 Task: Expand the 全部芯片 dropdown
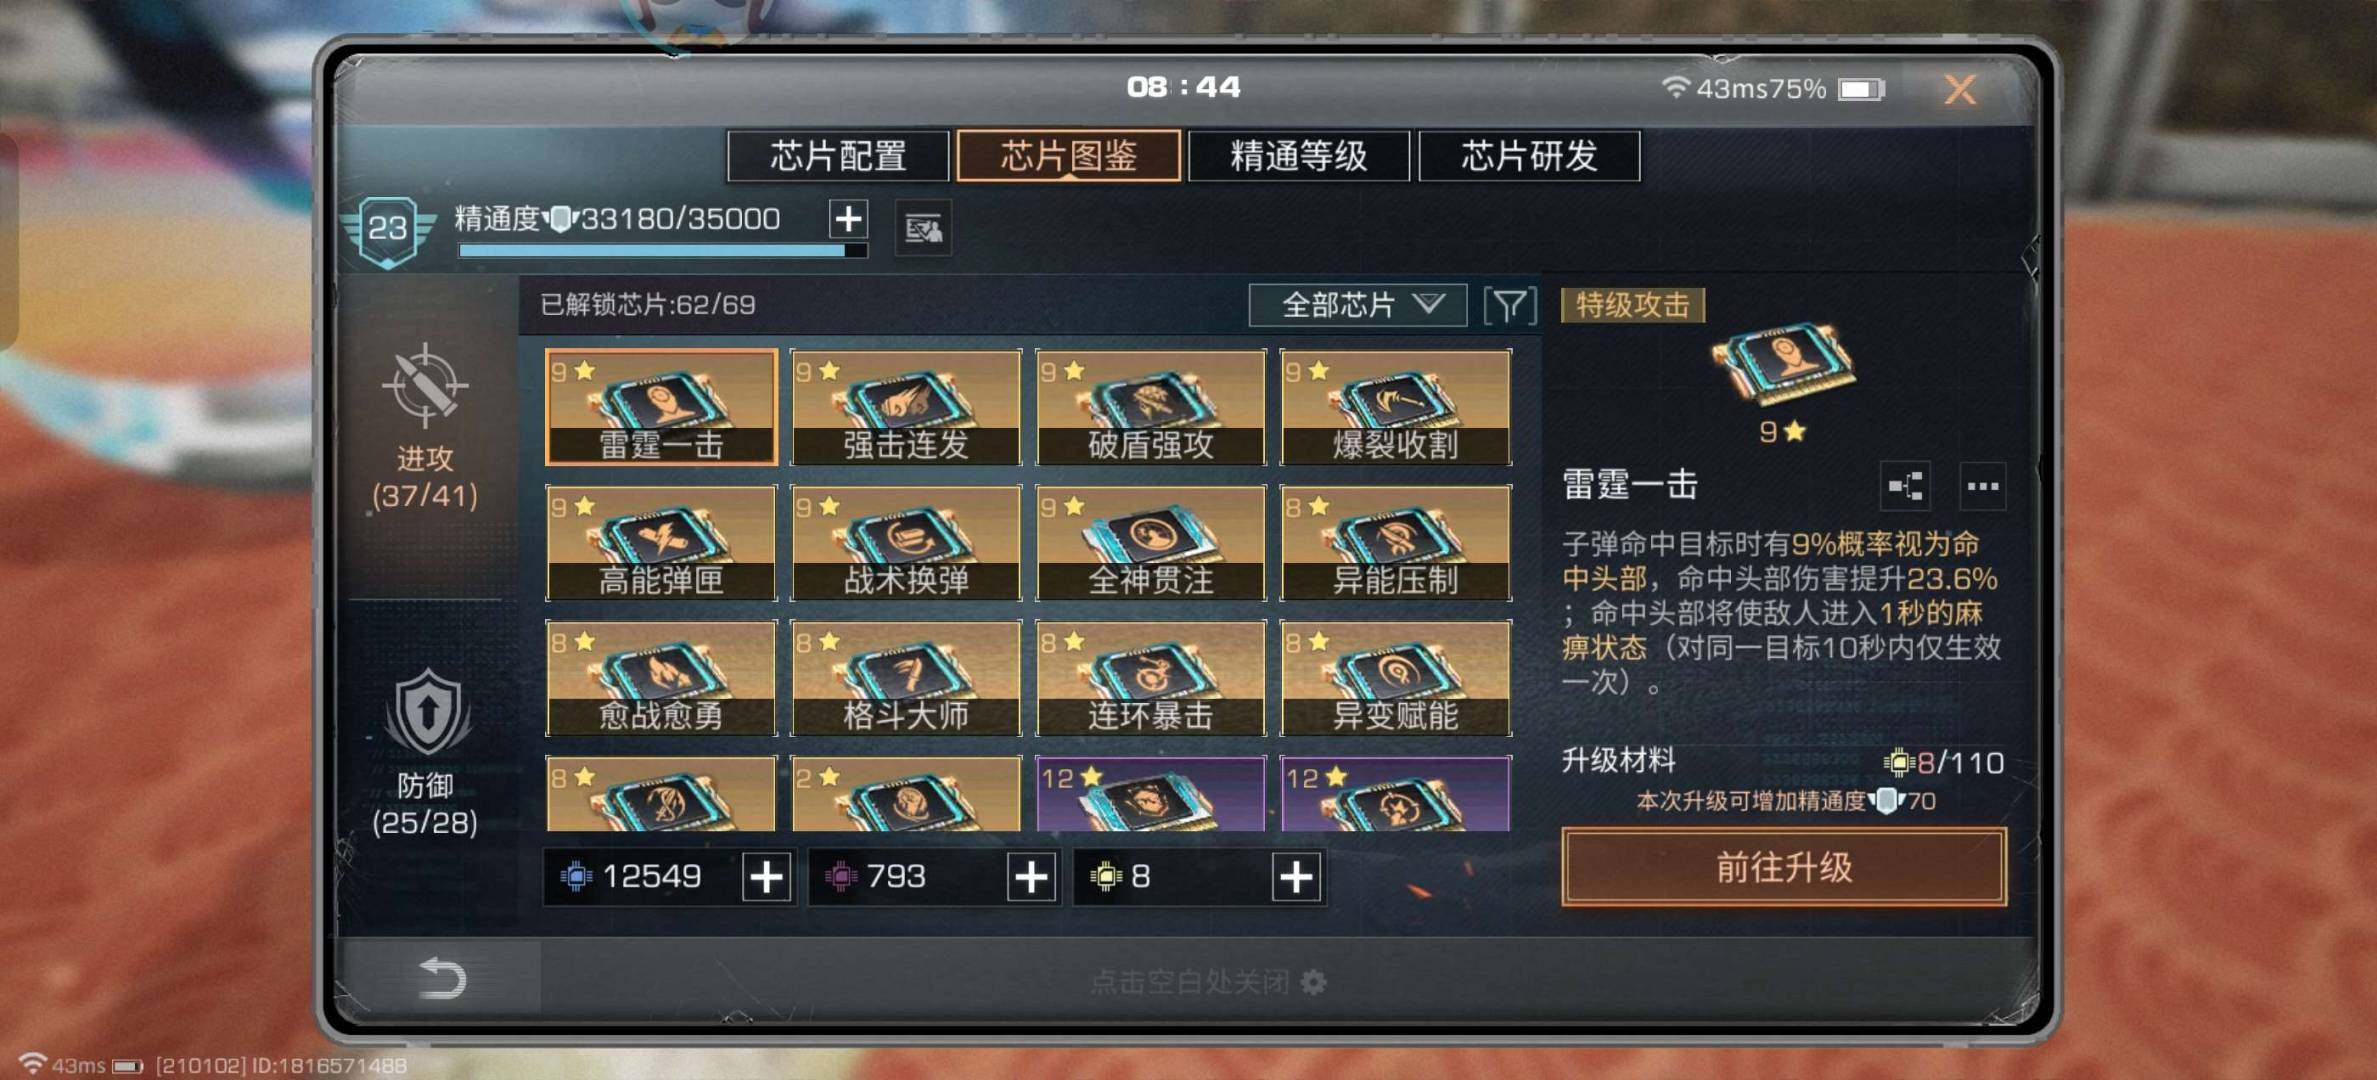[1358, 305]
